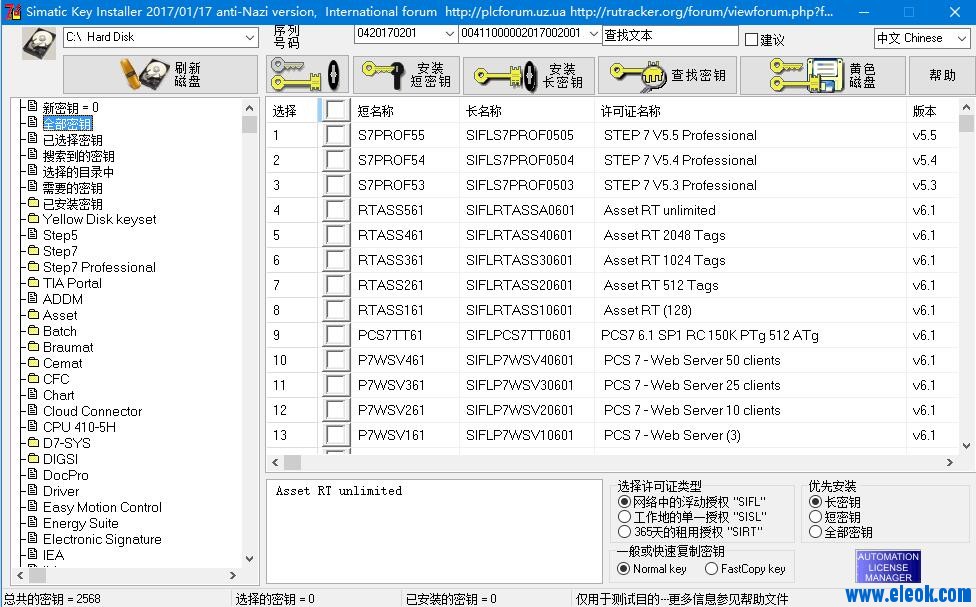Click the CPU 410-5H document icon
Image resolution: width=976 pixels, height=607 pixels.
pos(33,426)
